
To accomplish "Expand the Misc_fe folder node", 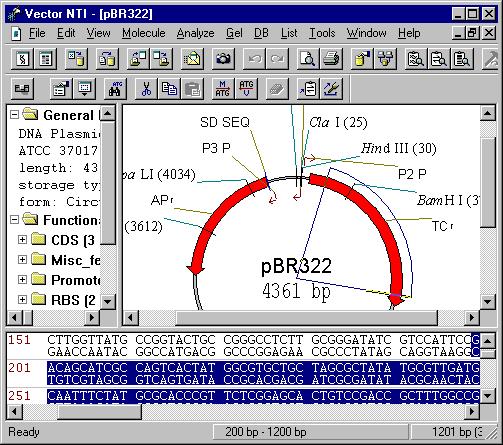I will (22, 259).
